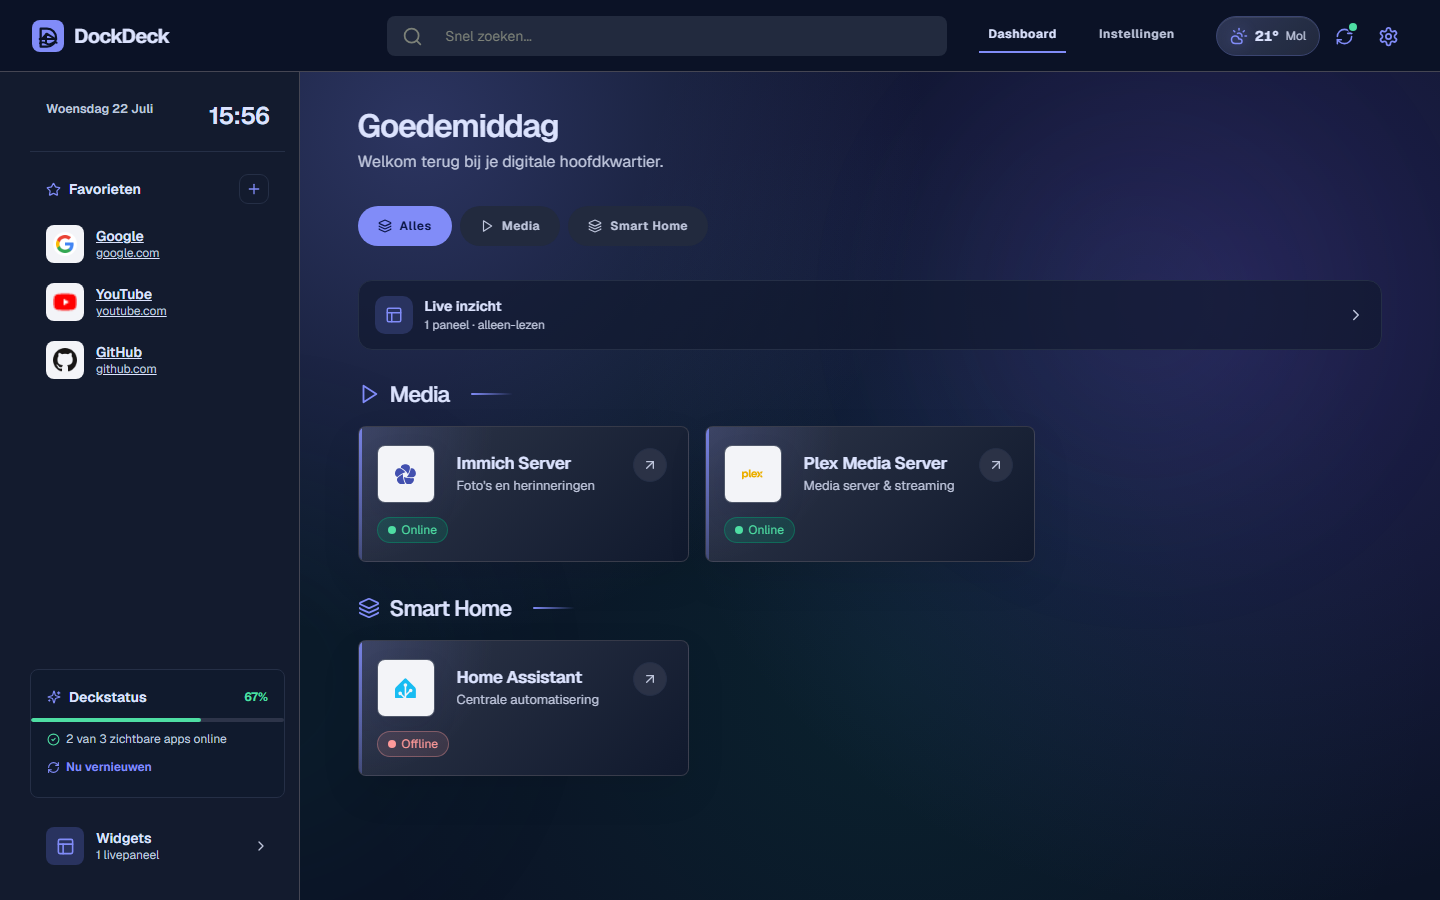Open Immich Server external link arrow
This screenshot has width=1440, height=900.
click(650, 465)
